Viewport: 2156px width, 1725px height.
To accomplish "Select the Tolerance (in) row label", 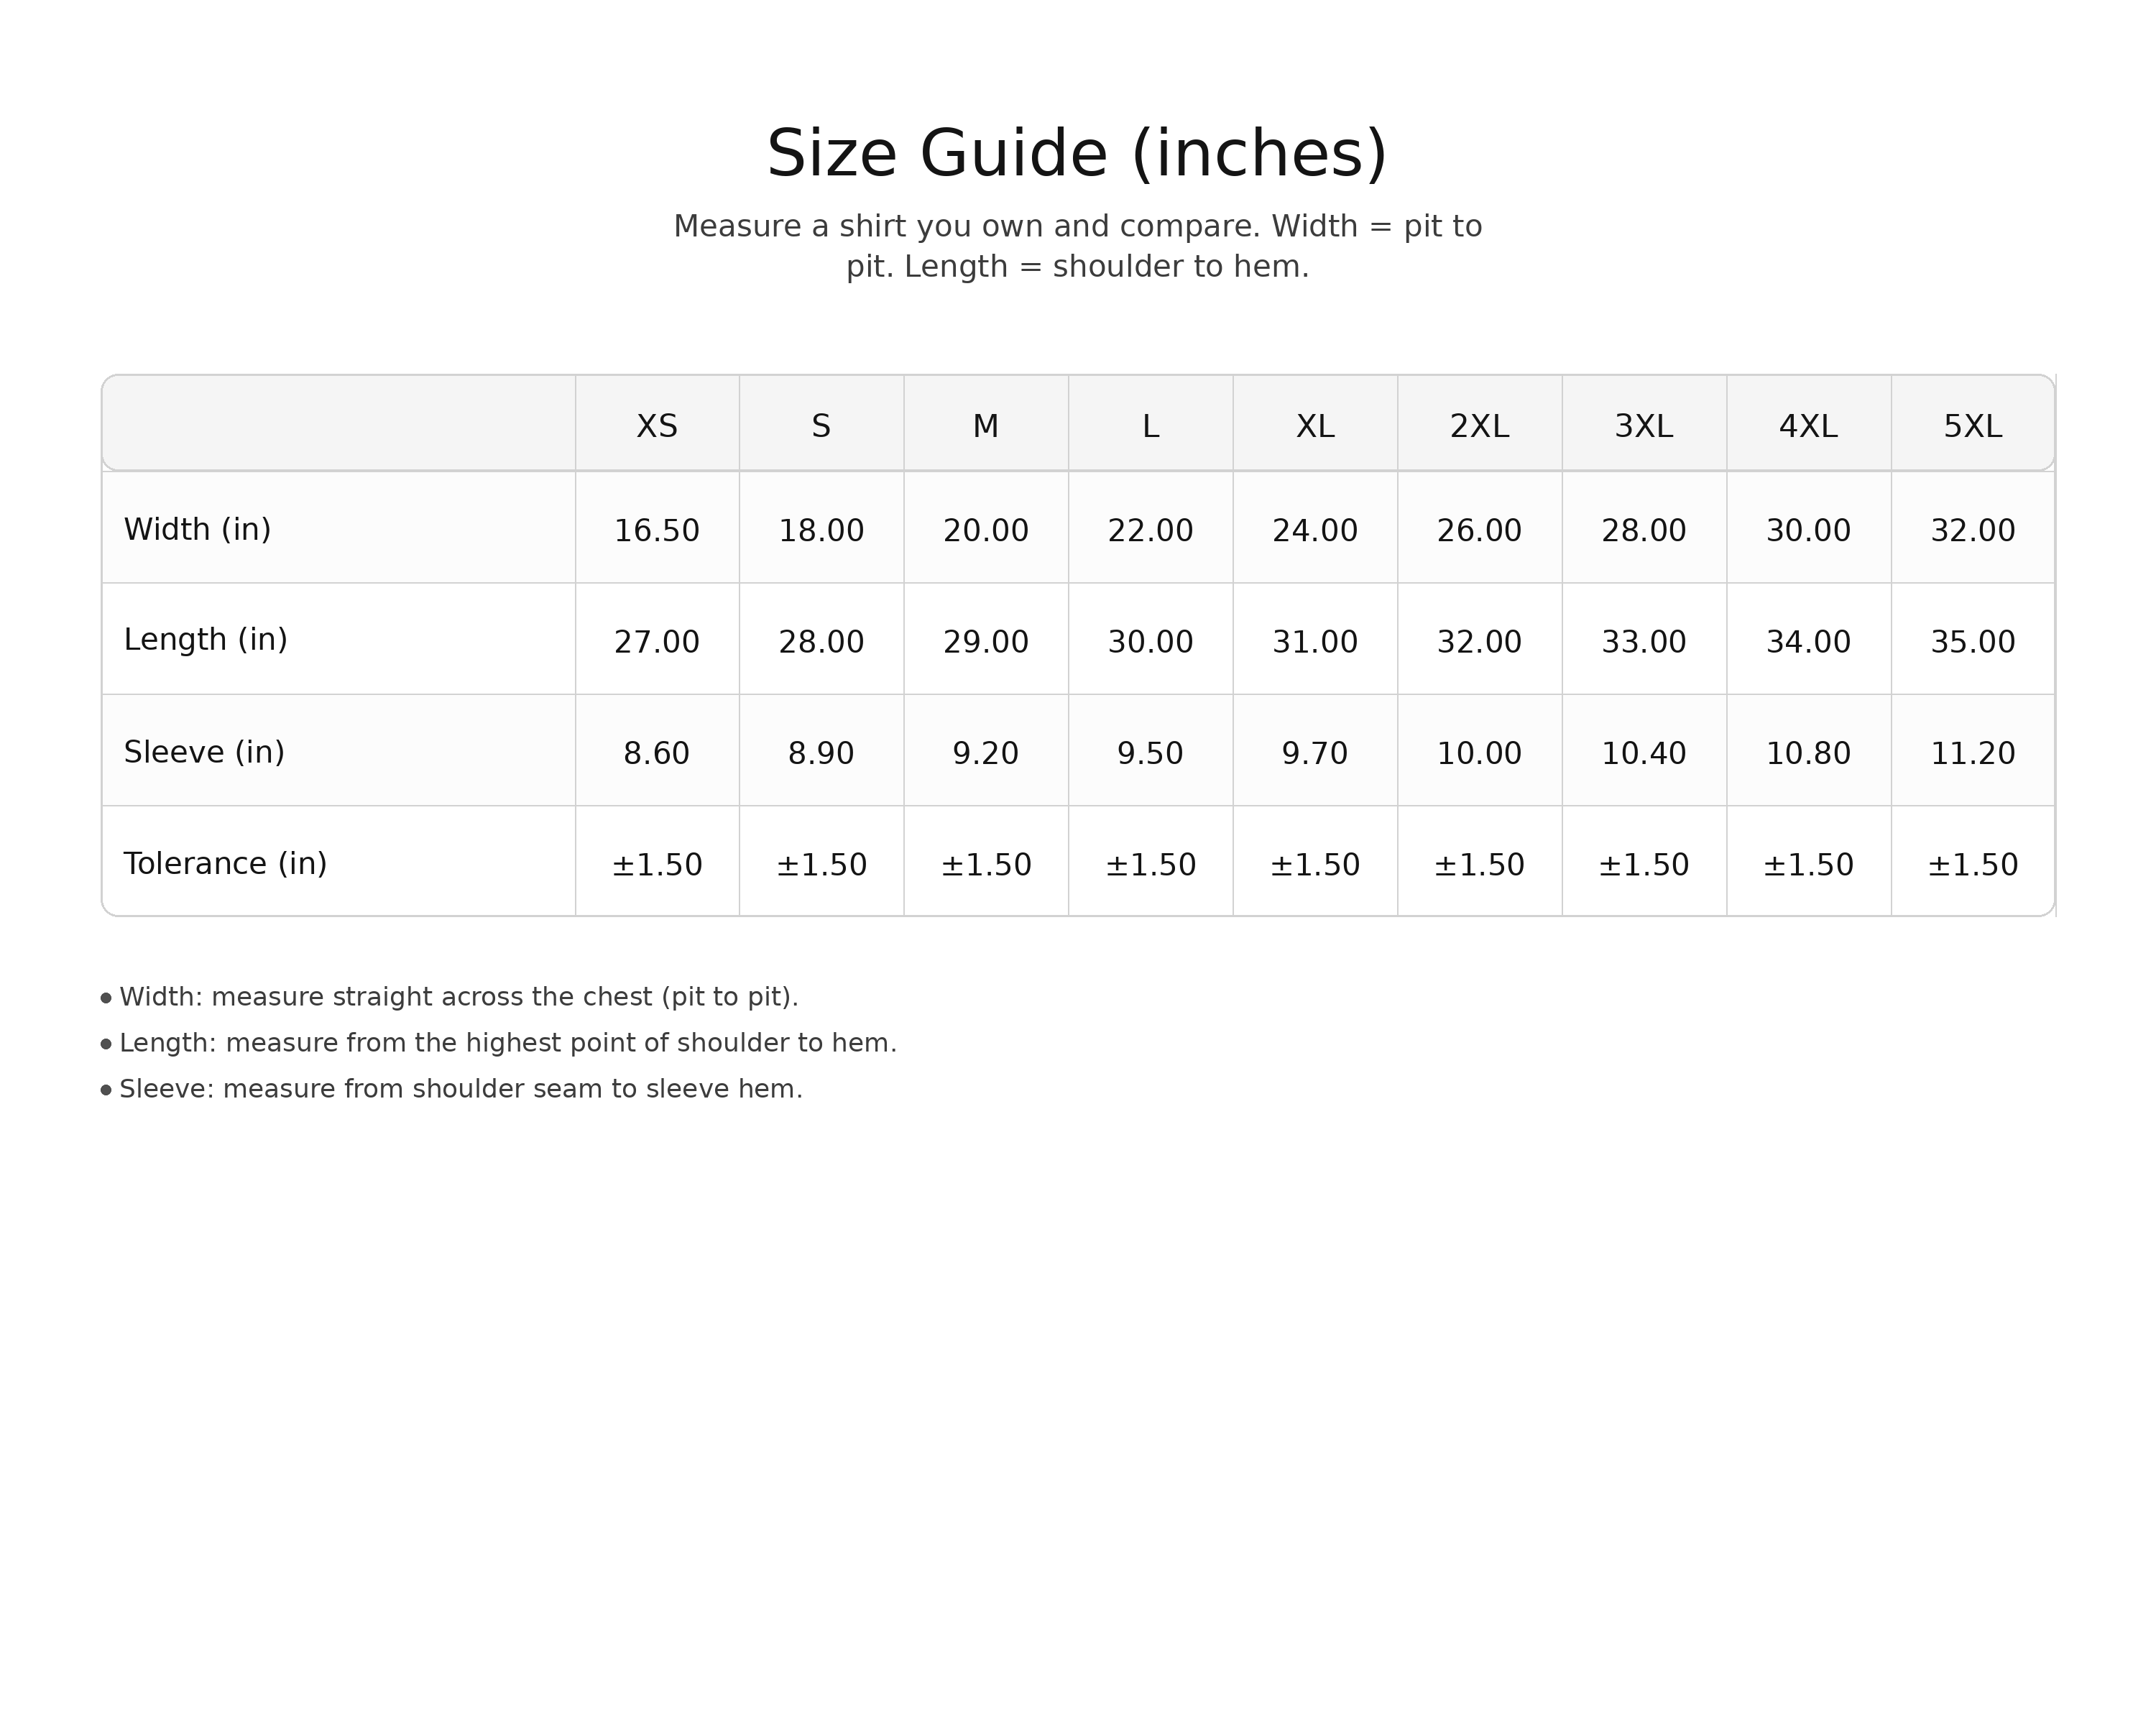I will pos(225,864).
